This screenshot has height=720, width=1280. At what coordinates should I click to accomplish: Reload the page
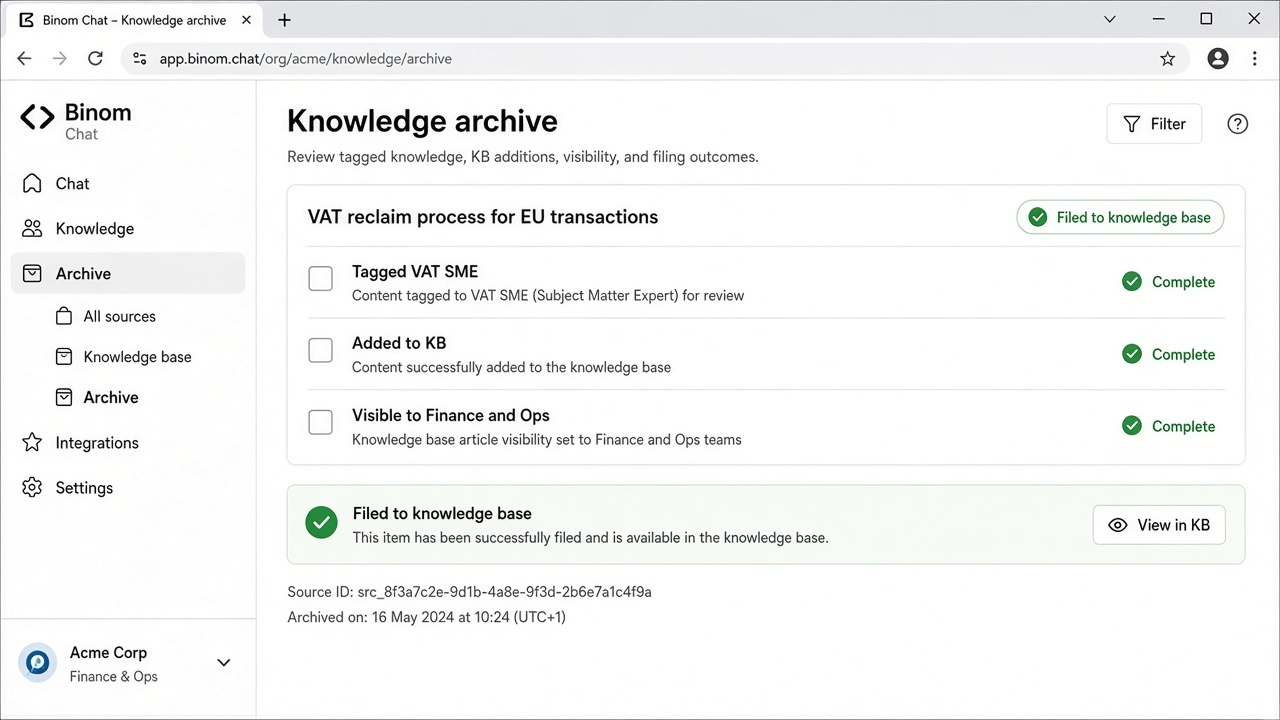pos(95,59)
